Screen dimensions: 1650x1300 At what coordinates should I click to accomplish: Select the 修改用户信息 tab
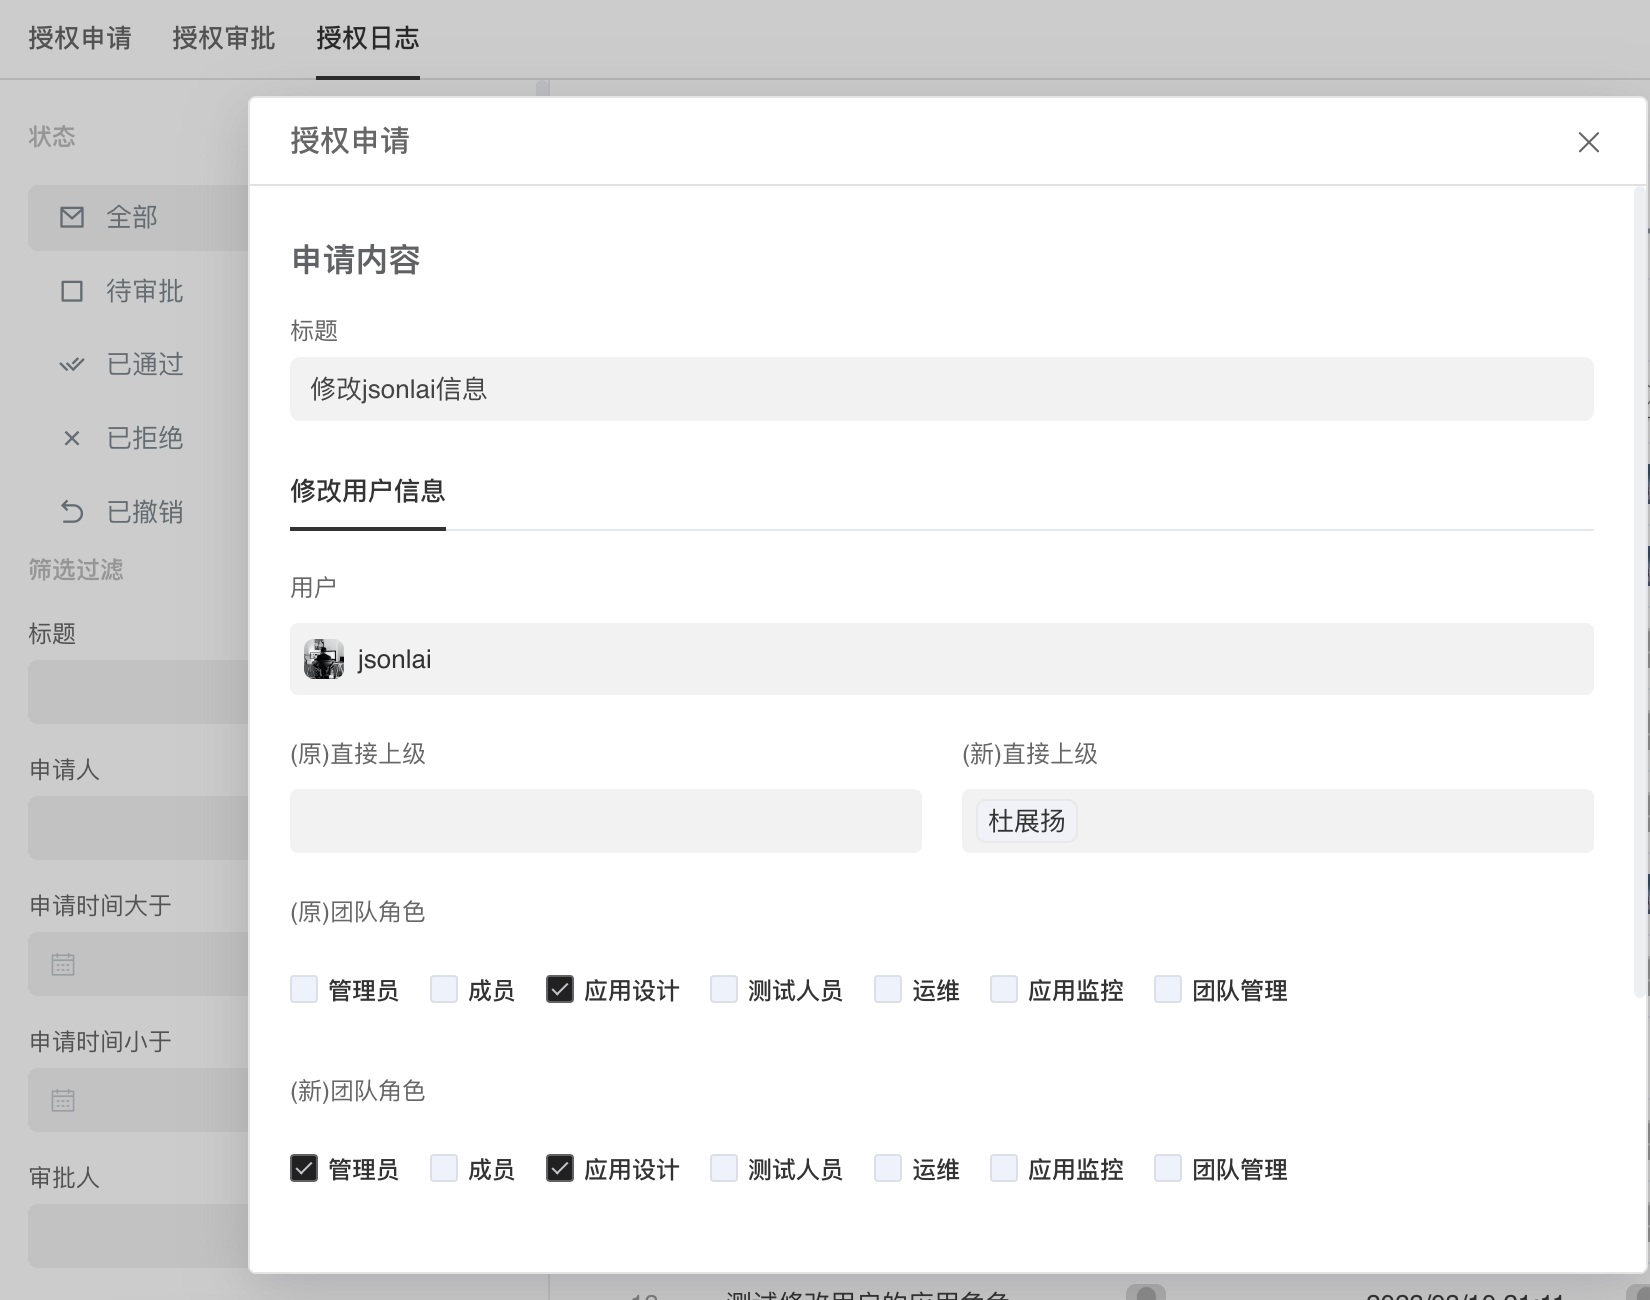pos(368,491)
